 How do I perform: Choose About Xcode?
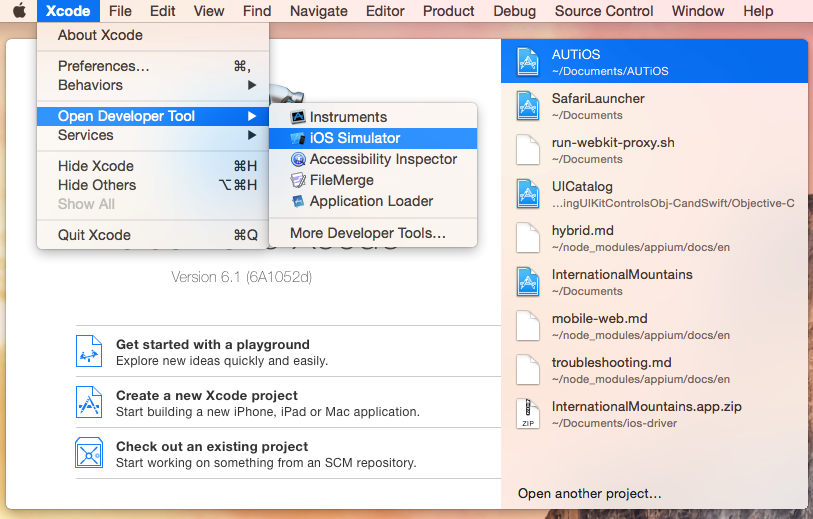click(x=153, y=35)
